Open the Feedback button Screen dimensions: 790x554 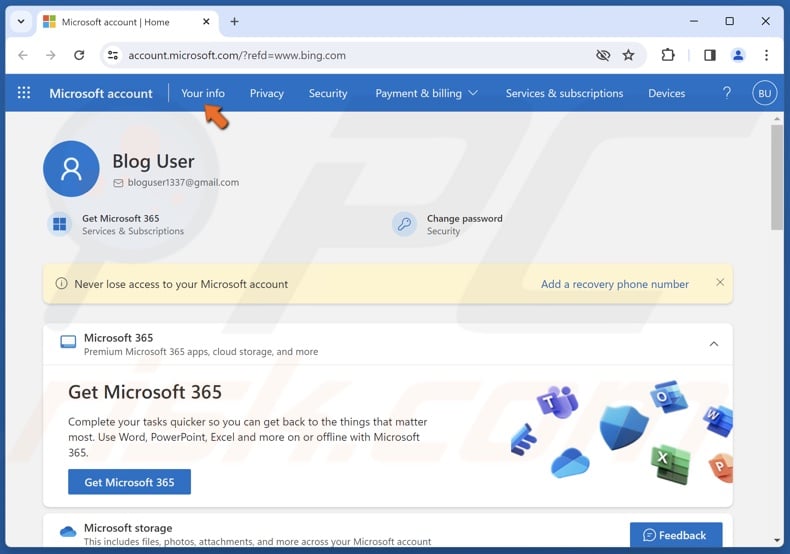(x=676, y=535)
